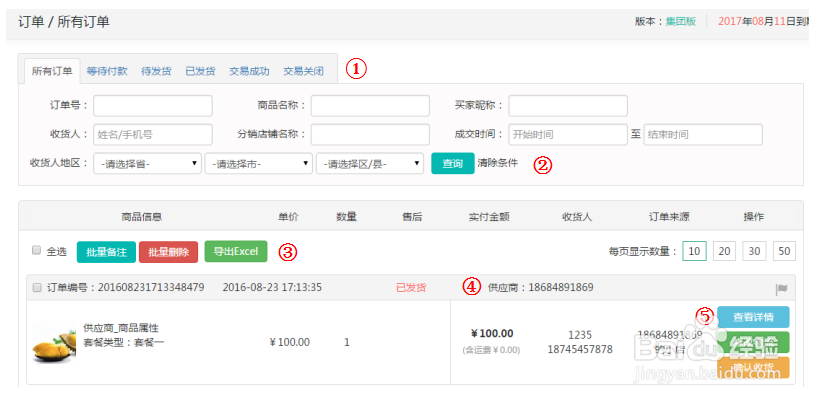Screen dimensions: 827x402
Task: Check the box beside 订单编号 201608231713348479
Action: click(x=37, y=288)
